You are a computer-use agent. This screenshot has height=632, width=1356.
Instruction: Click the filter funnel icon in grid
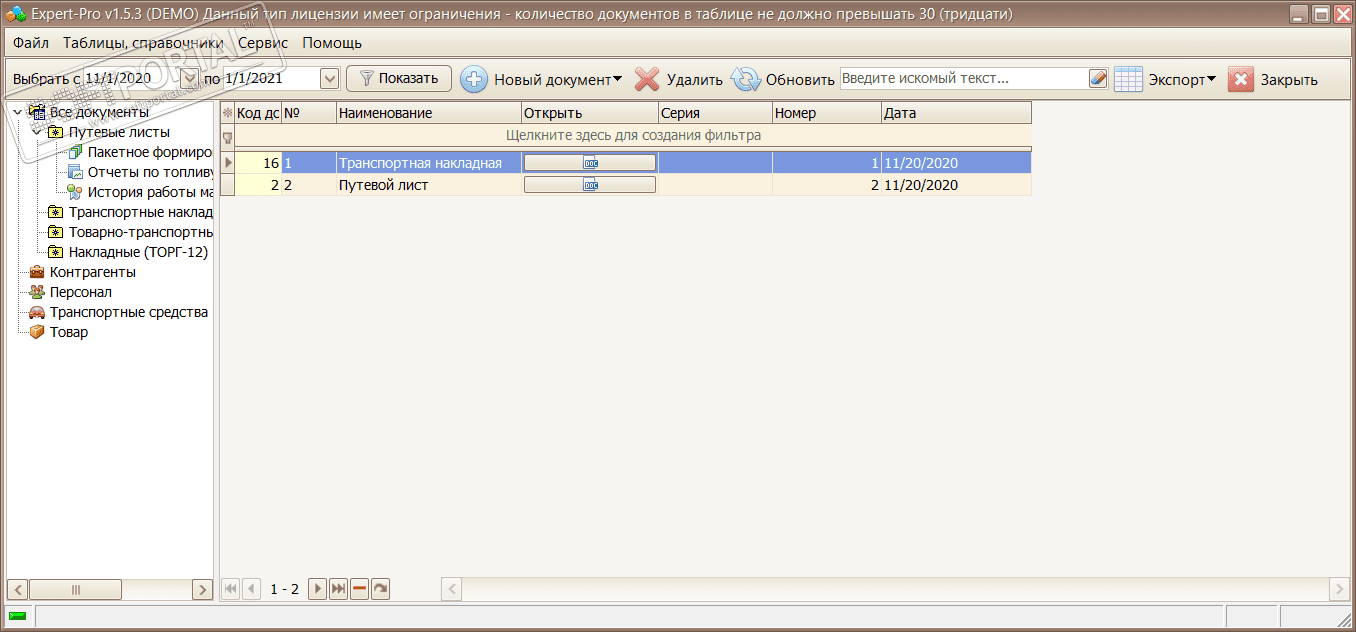click(227, 137)
